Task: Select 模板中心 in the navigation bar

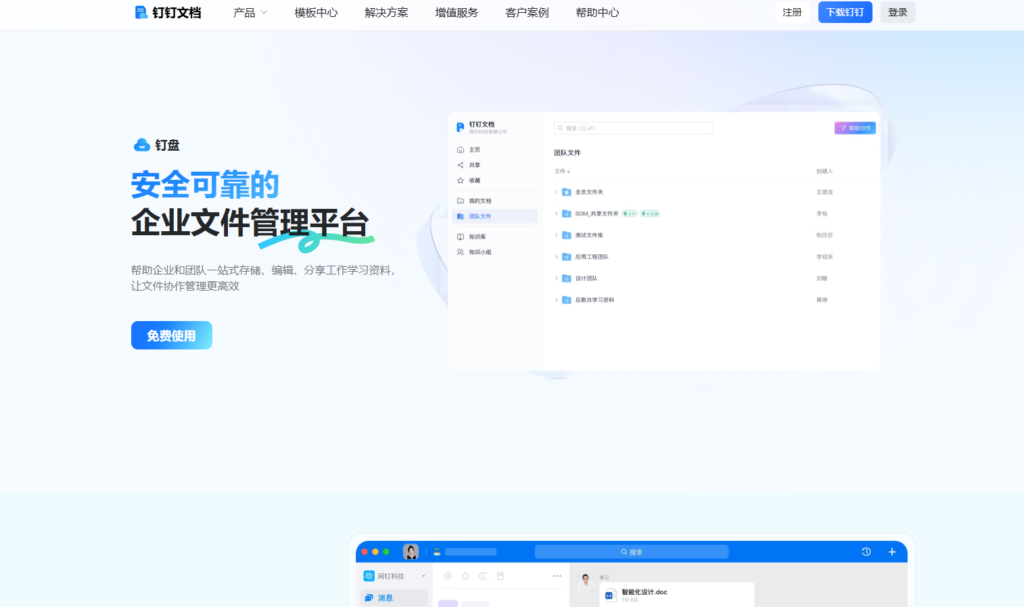Action: coord(314,13)
